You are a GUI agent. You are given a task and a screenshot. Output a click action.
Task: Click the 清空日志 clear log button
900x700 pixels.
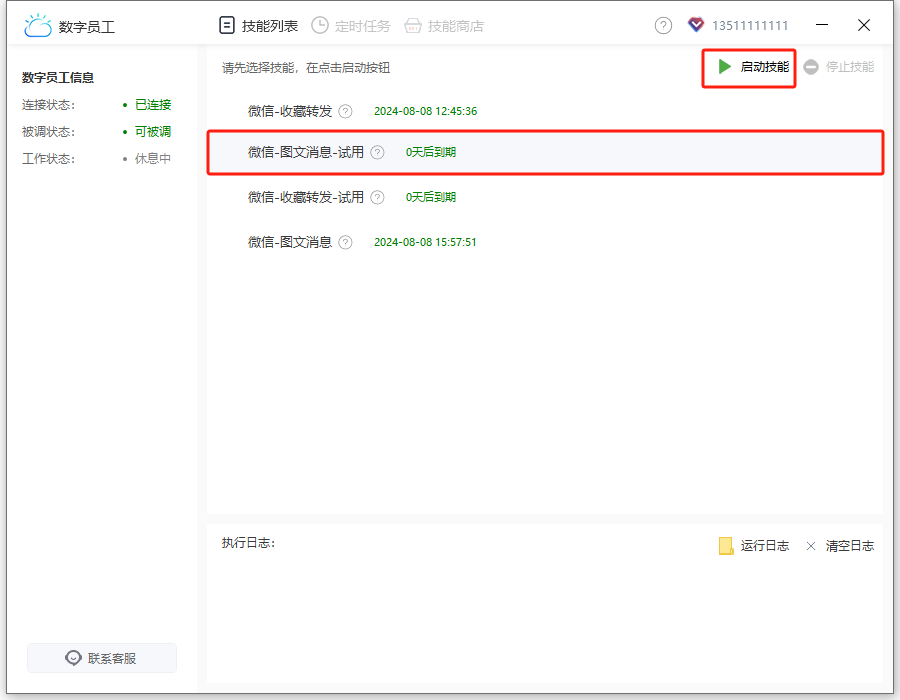pos(840,546)
